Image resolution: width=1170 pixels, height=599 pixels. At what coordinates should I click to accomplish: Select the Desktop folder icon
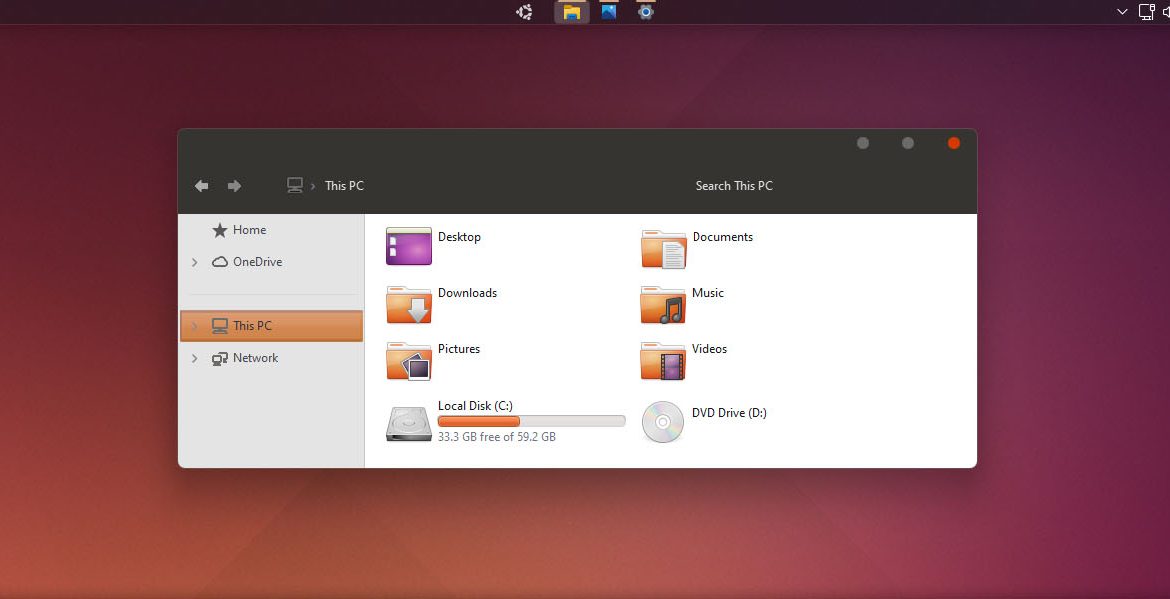[x=409, y=246]
